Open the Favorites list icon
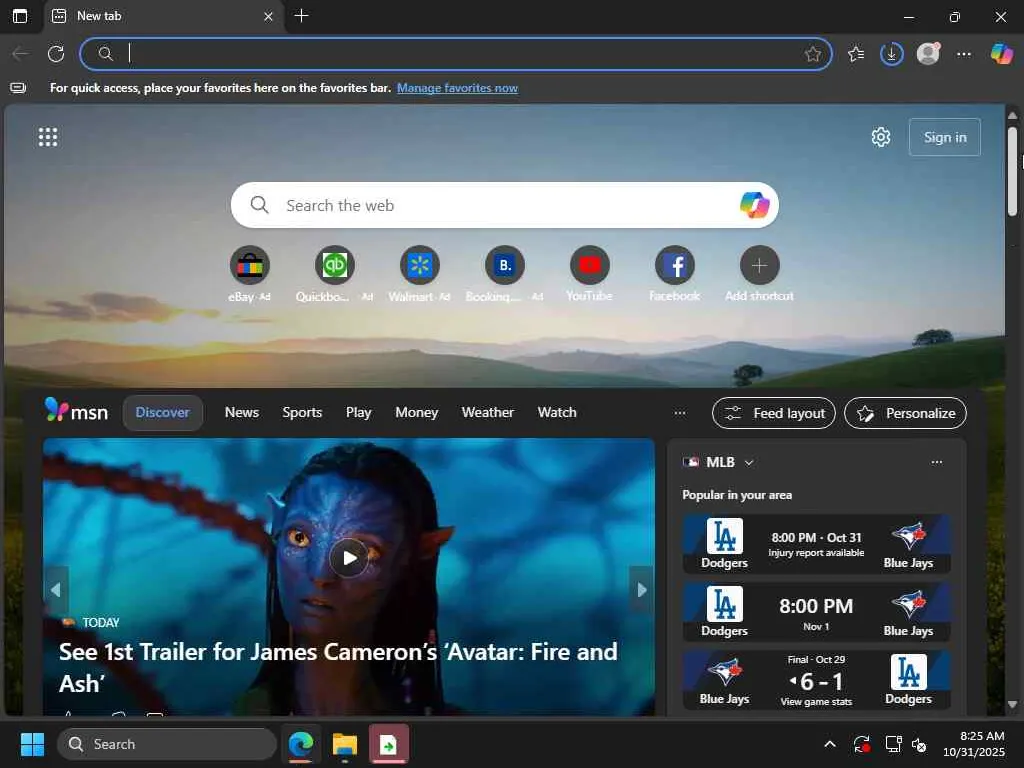The height and width of the screenshot is (768, 1024). (856, 54)
